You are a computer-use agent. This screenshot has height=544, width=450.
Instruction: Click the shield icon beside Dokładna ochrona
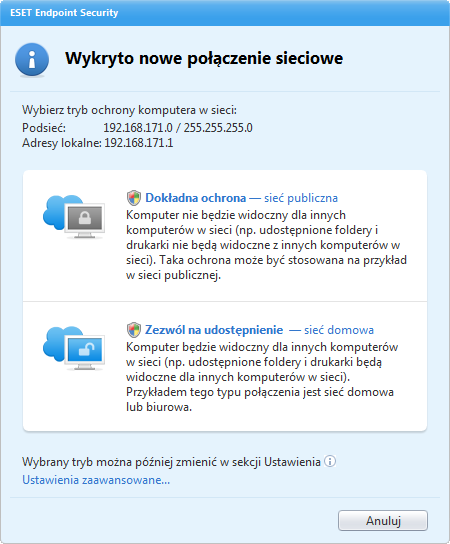pyautogui.click(x=134, y=198)
